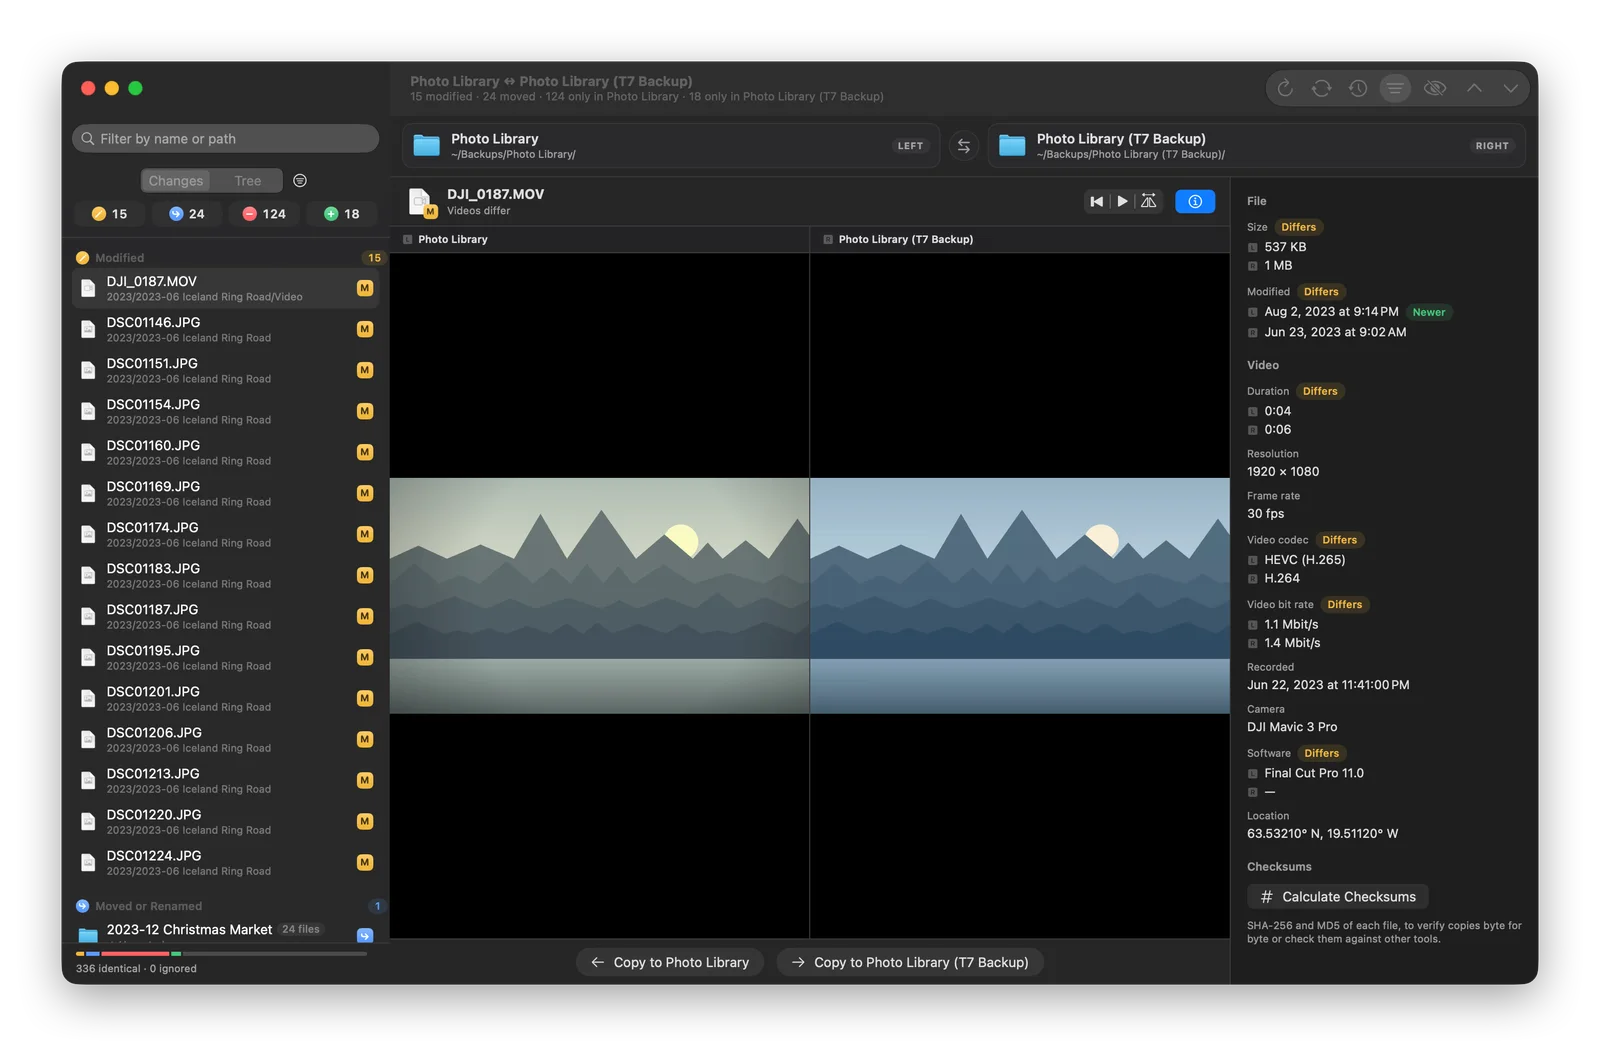
Task: Click the video file icon beside DJI_0187.MOV title
Action: [x=422, y=202]
